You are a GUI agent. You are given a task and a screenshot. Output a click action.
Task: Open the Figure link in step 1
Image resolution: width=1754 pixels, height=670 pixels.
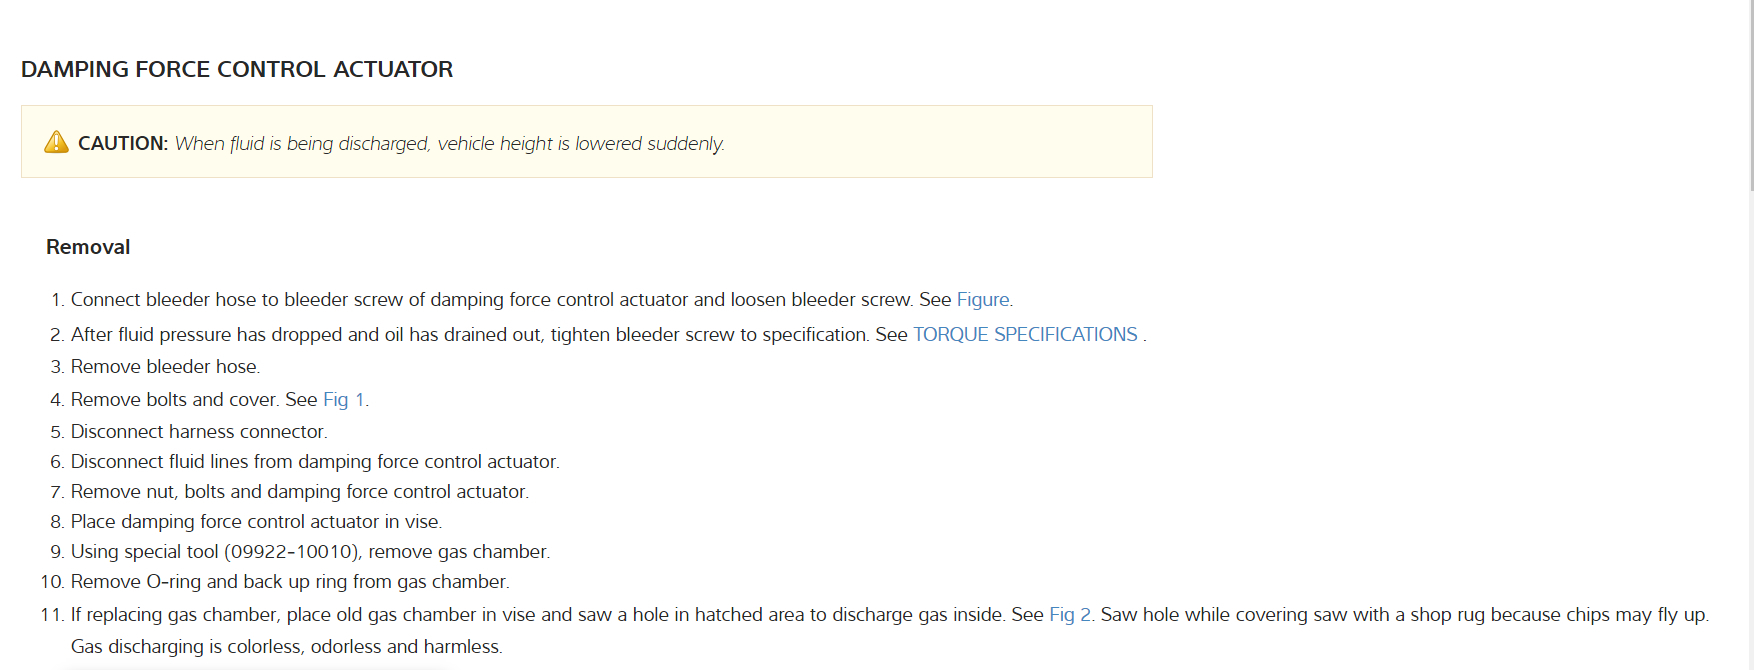pos(982,300)
